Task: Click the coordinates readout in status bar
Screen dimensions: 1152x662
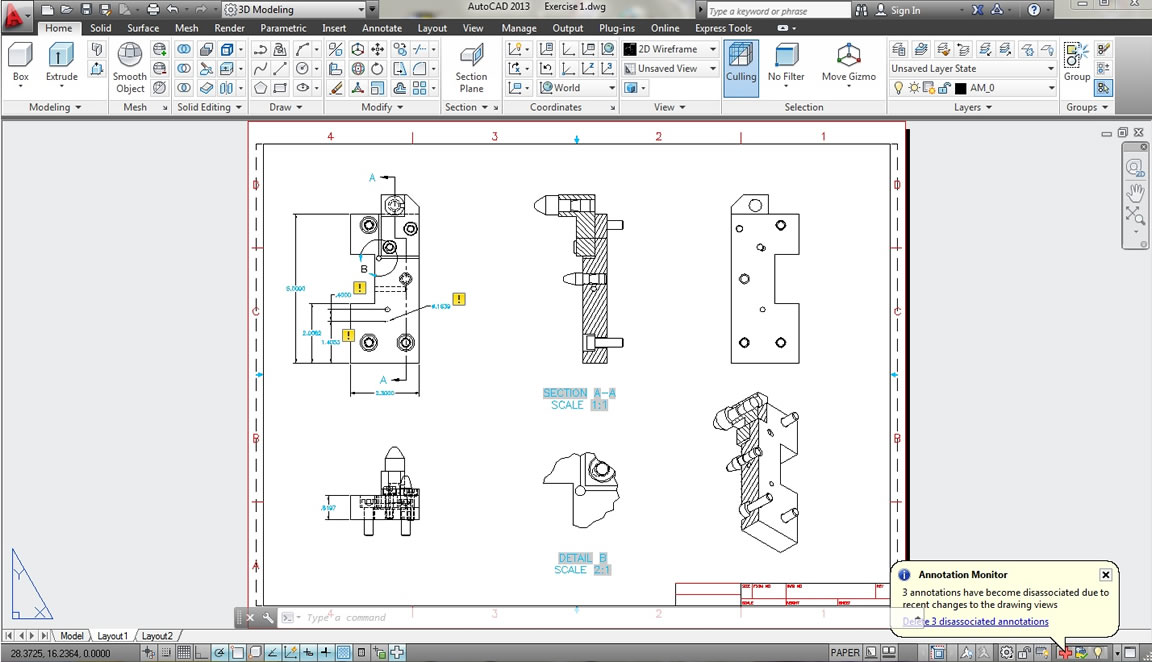Action: (60, 653)
